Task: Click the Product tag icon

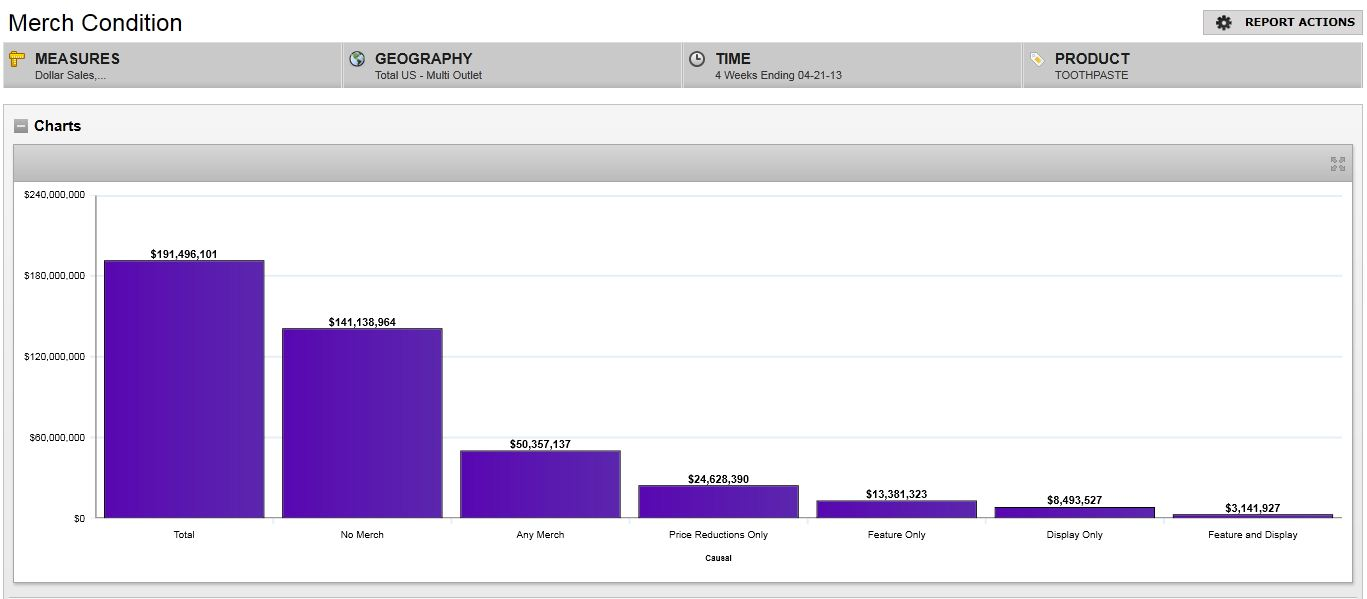Action: tap(1037, 59)
